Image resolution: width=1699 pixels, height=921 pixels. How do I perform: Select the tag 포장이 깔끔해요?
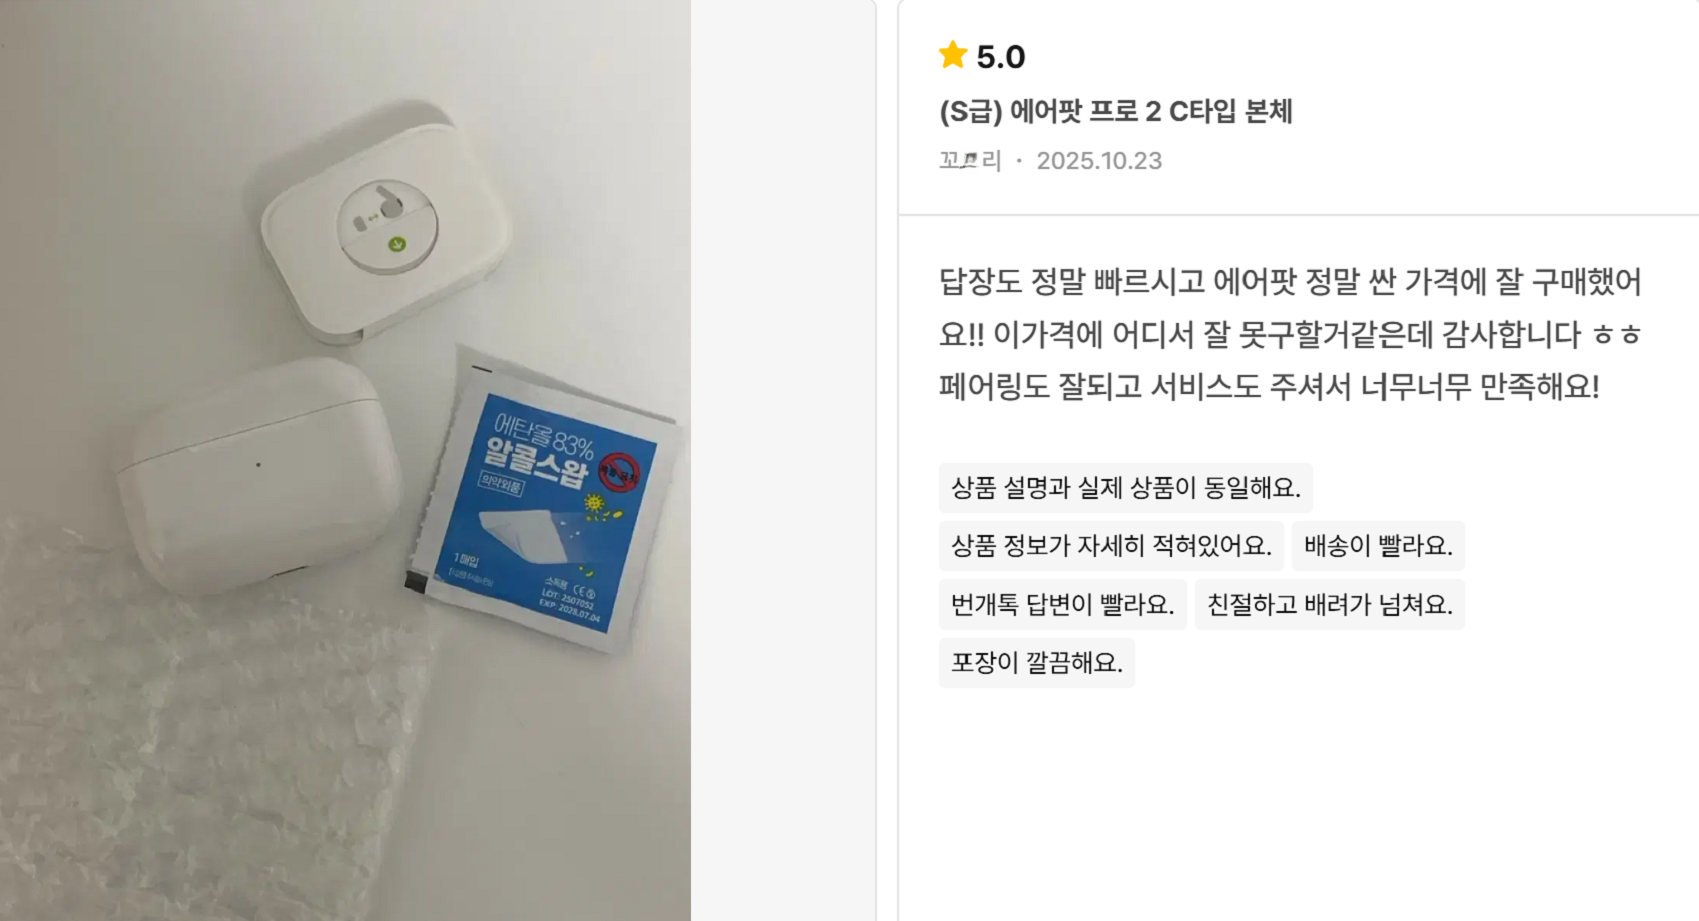tap(1037, 663)
